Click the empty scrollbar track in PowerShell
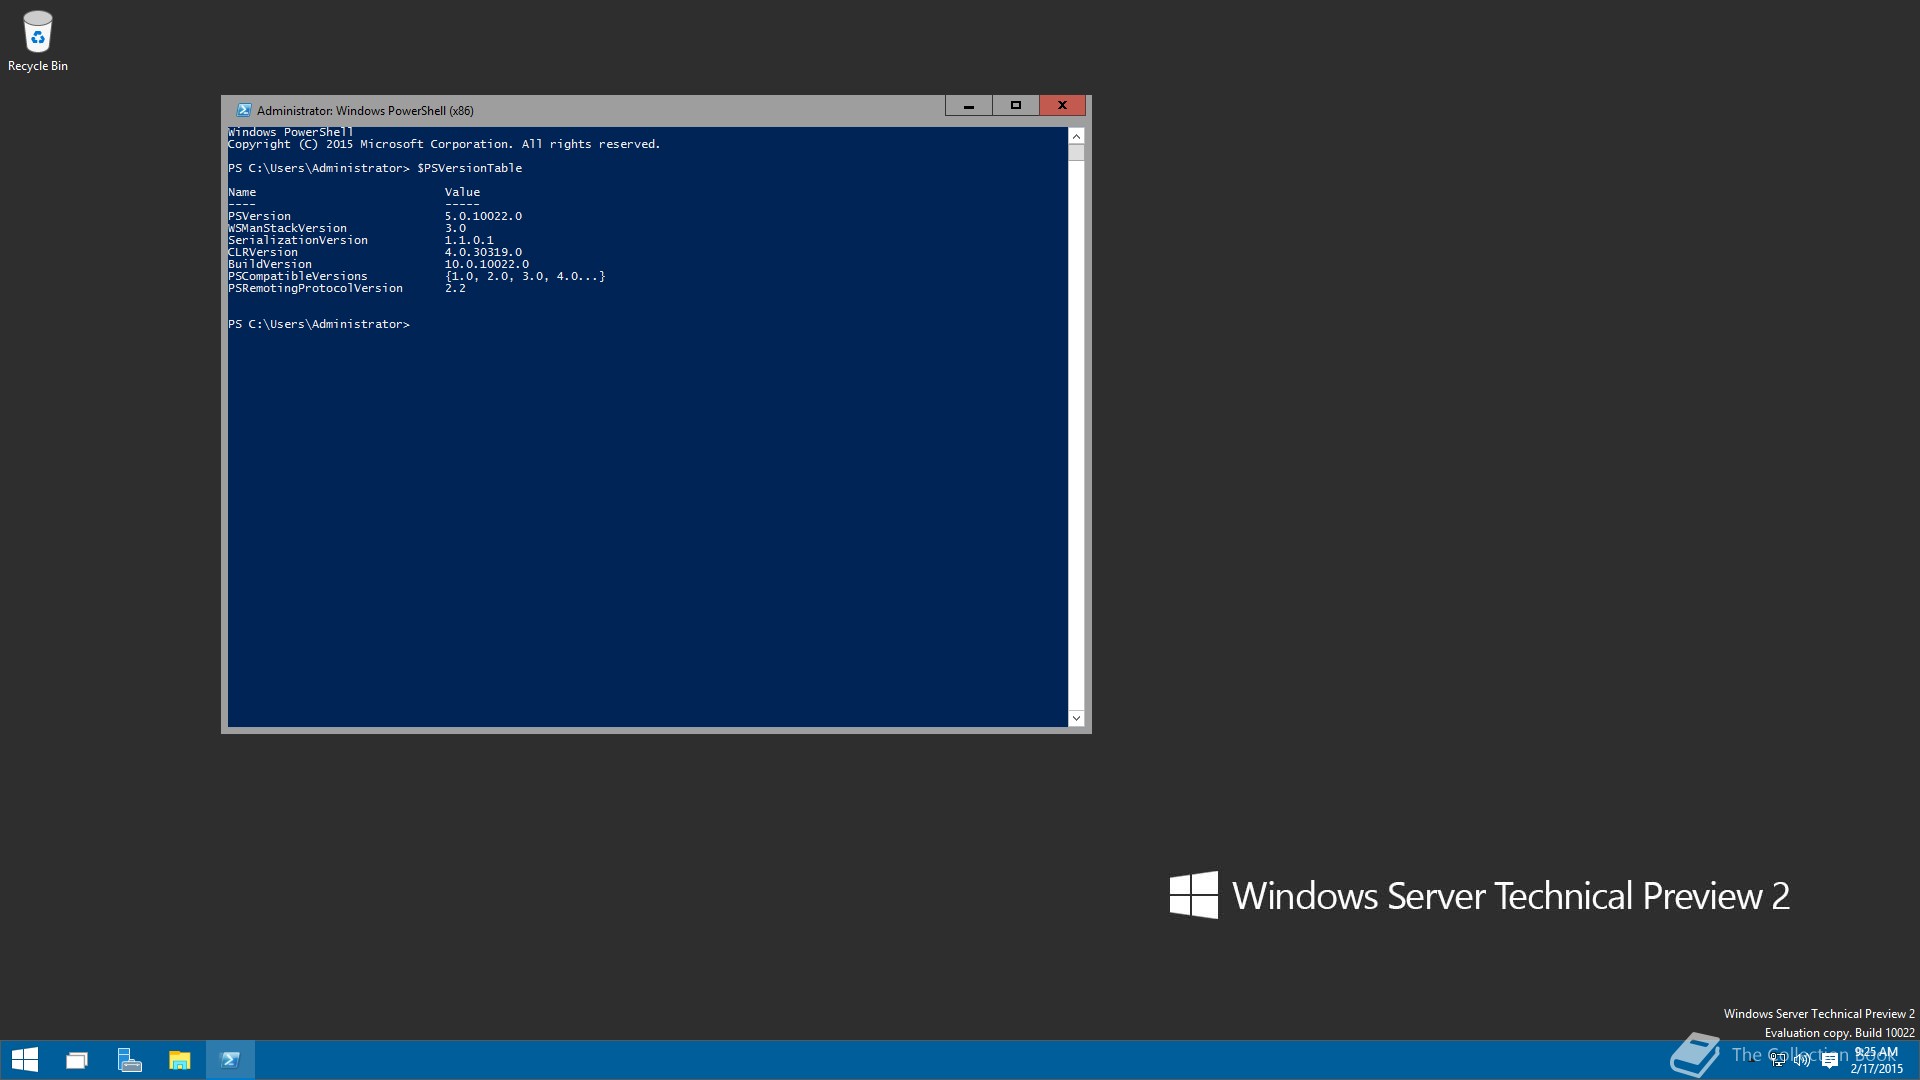The width and height of the screenshot is (1920, 1080). (x=1076, y=435)
